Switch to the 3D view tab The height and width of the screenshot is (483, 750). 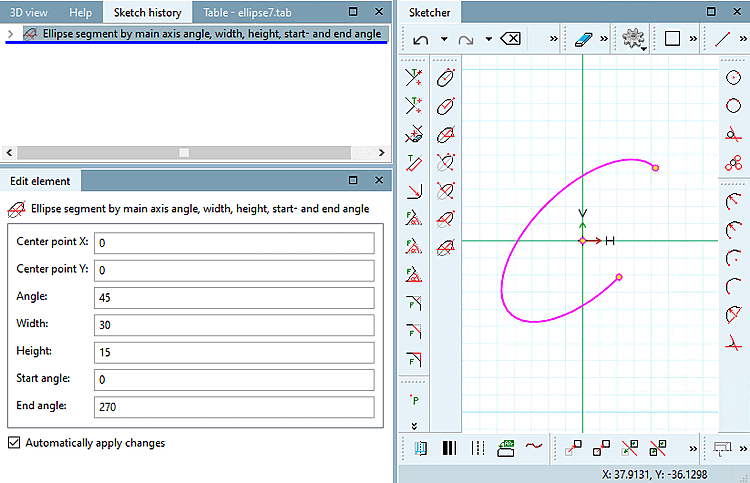click(x=29, y=12)
